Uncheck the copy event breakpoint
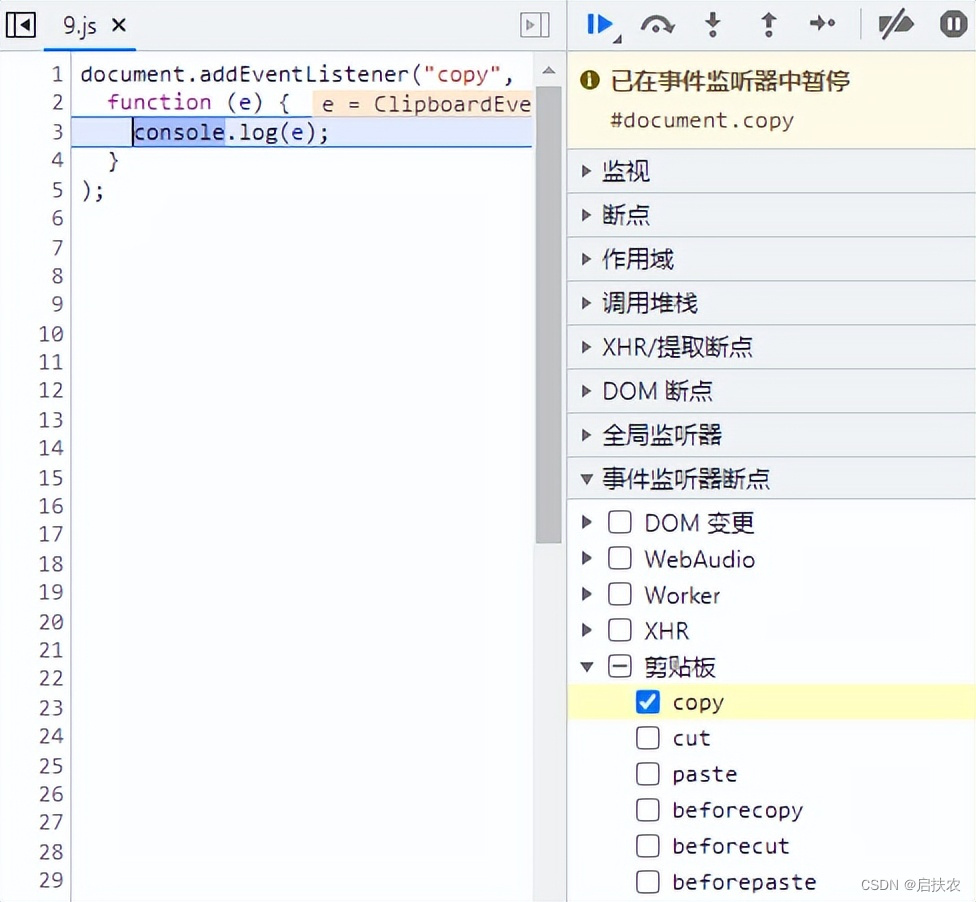Screen dimensions: 976x902 tap(648, 702)
